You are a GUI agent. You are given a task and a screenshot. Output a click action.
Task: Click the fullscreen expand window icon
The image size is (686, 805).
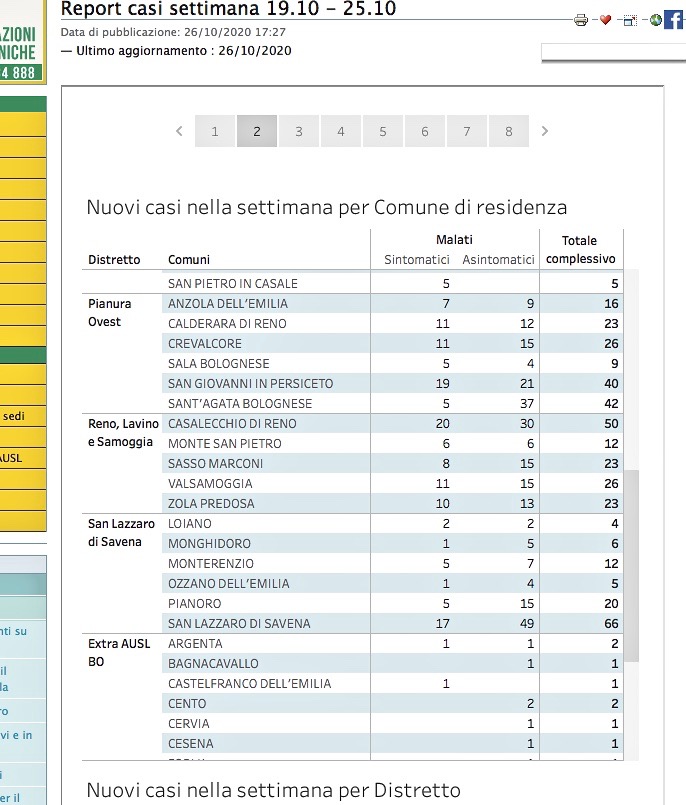(x=630, y=21)
